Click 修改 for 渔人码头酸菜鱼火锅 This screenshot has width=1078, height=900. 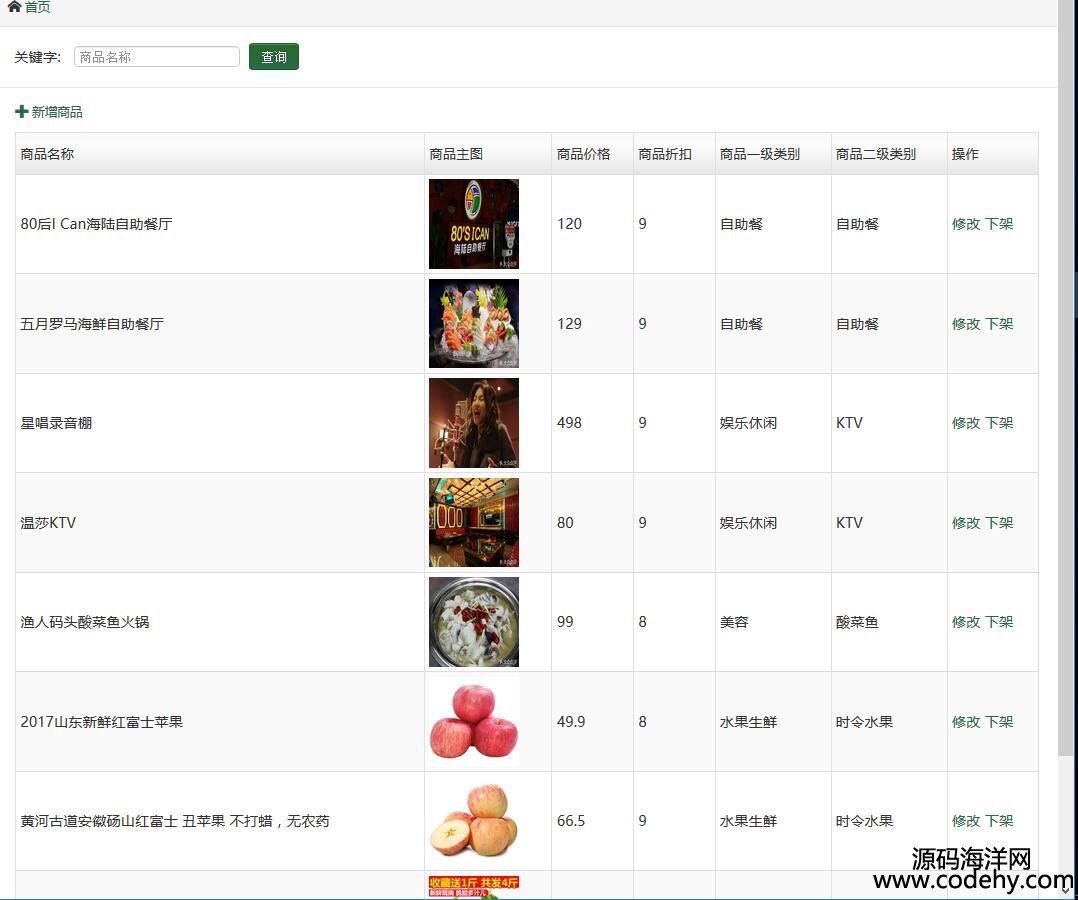(x=966, y=622)
